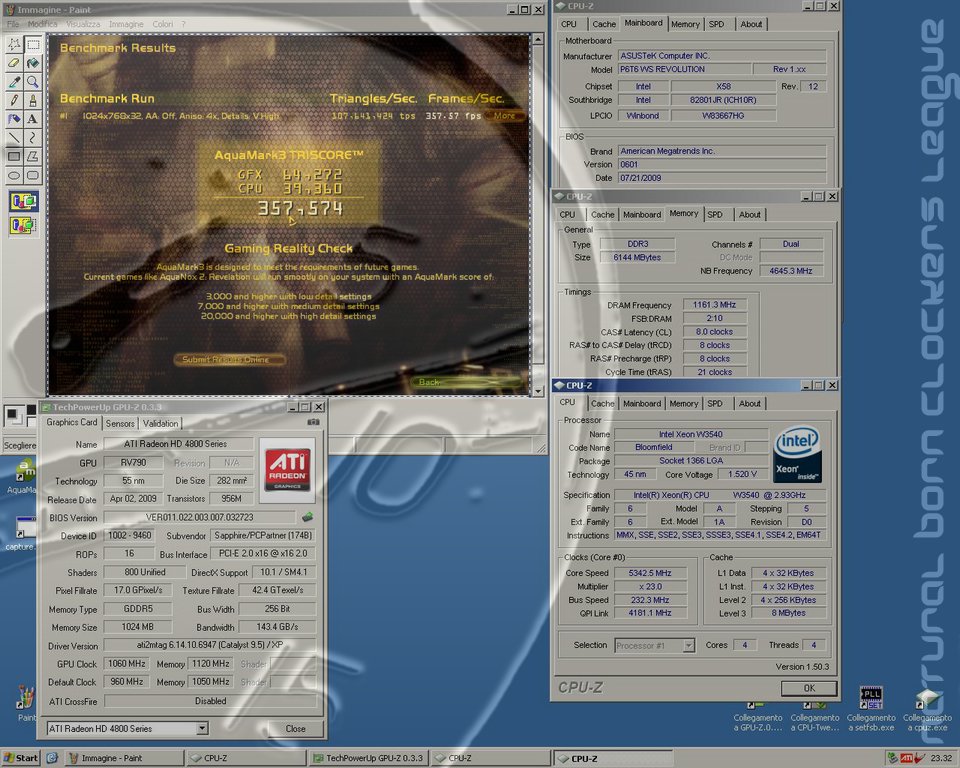The height and width of the screenshot is (768, 960).
Task: Open About tab in top CPU-Z Mainboard window
Action: 751,24
